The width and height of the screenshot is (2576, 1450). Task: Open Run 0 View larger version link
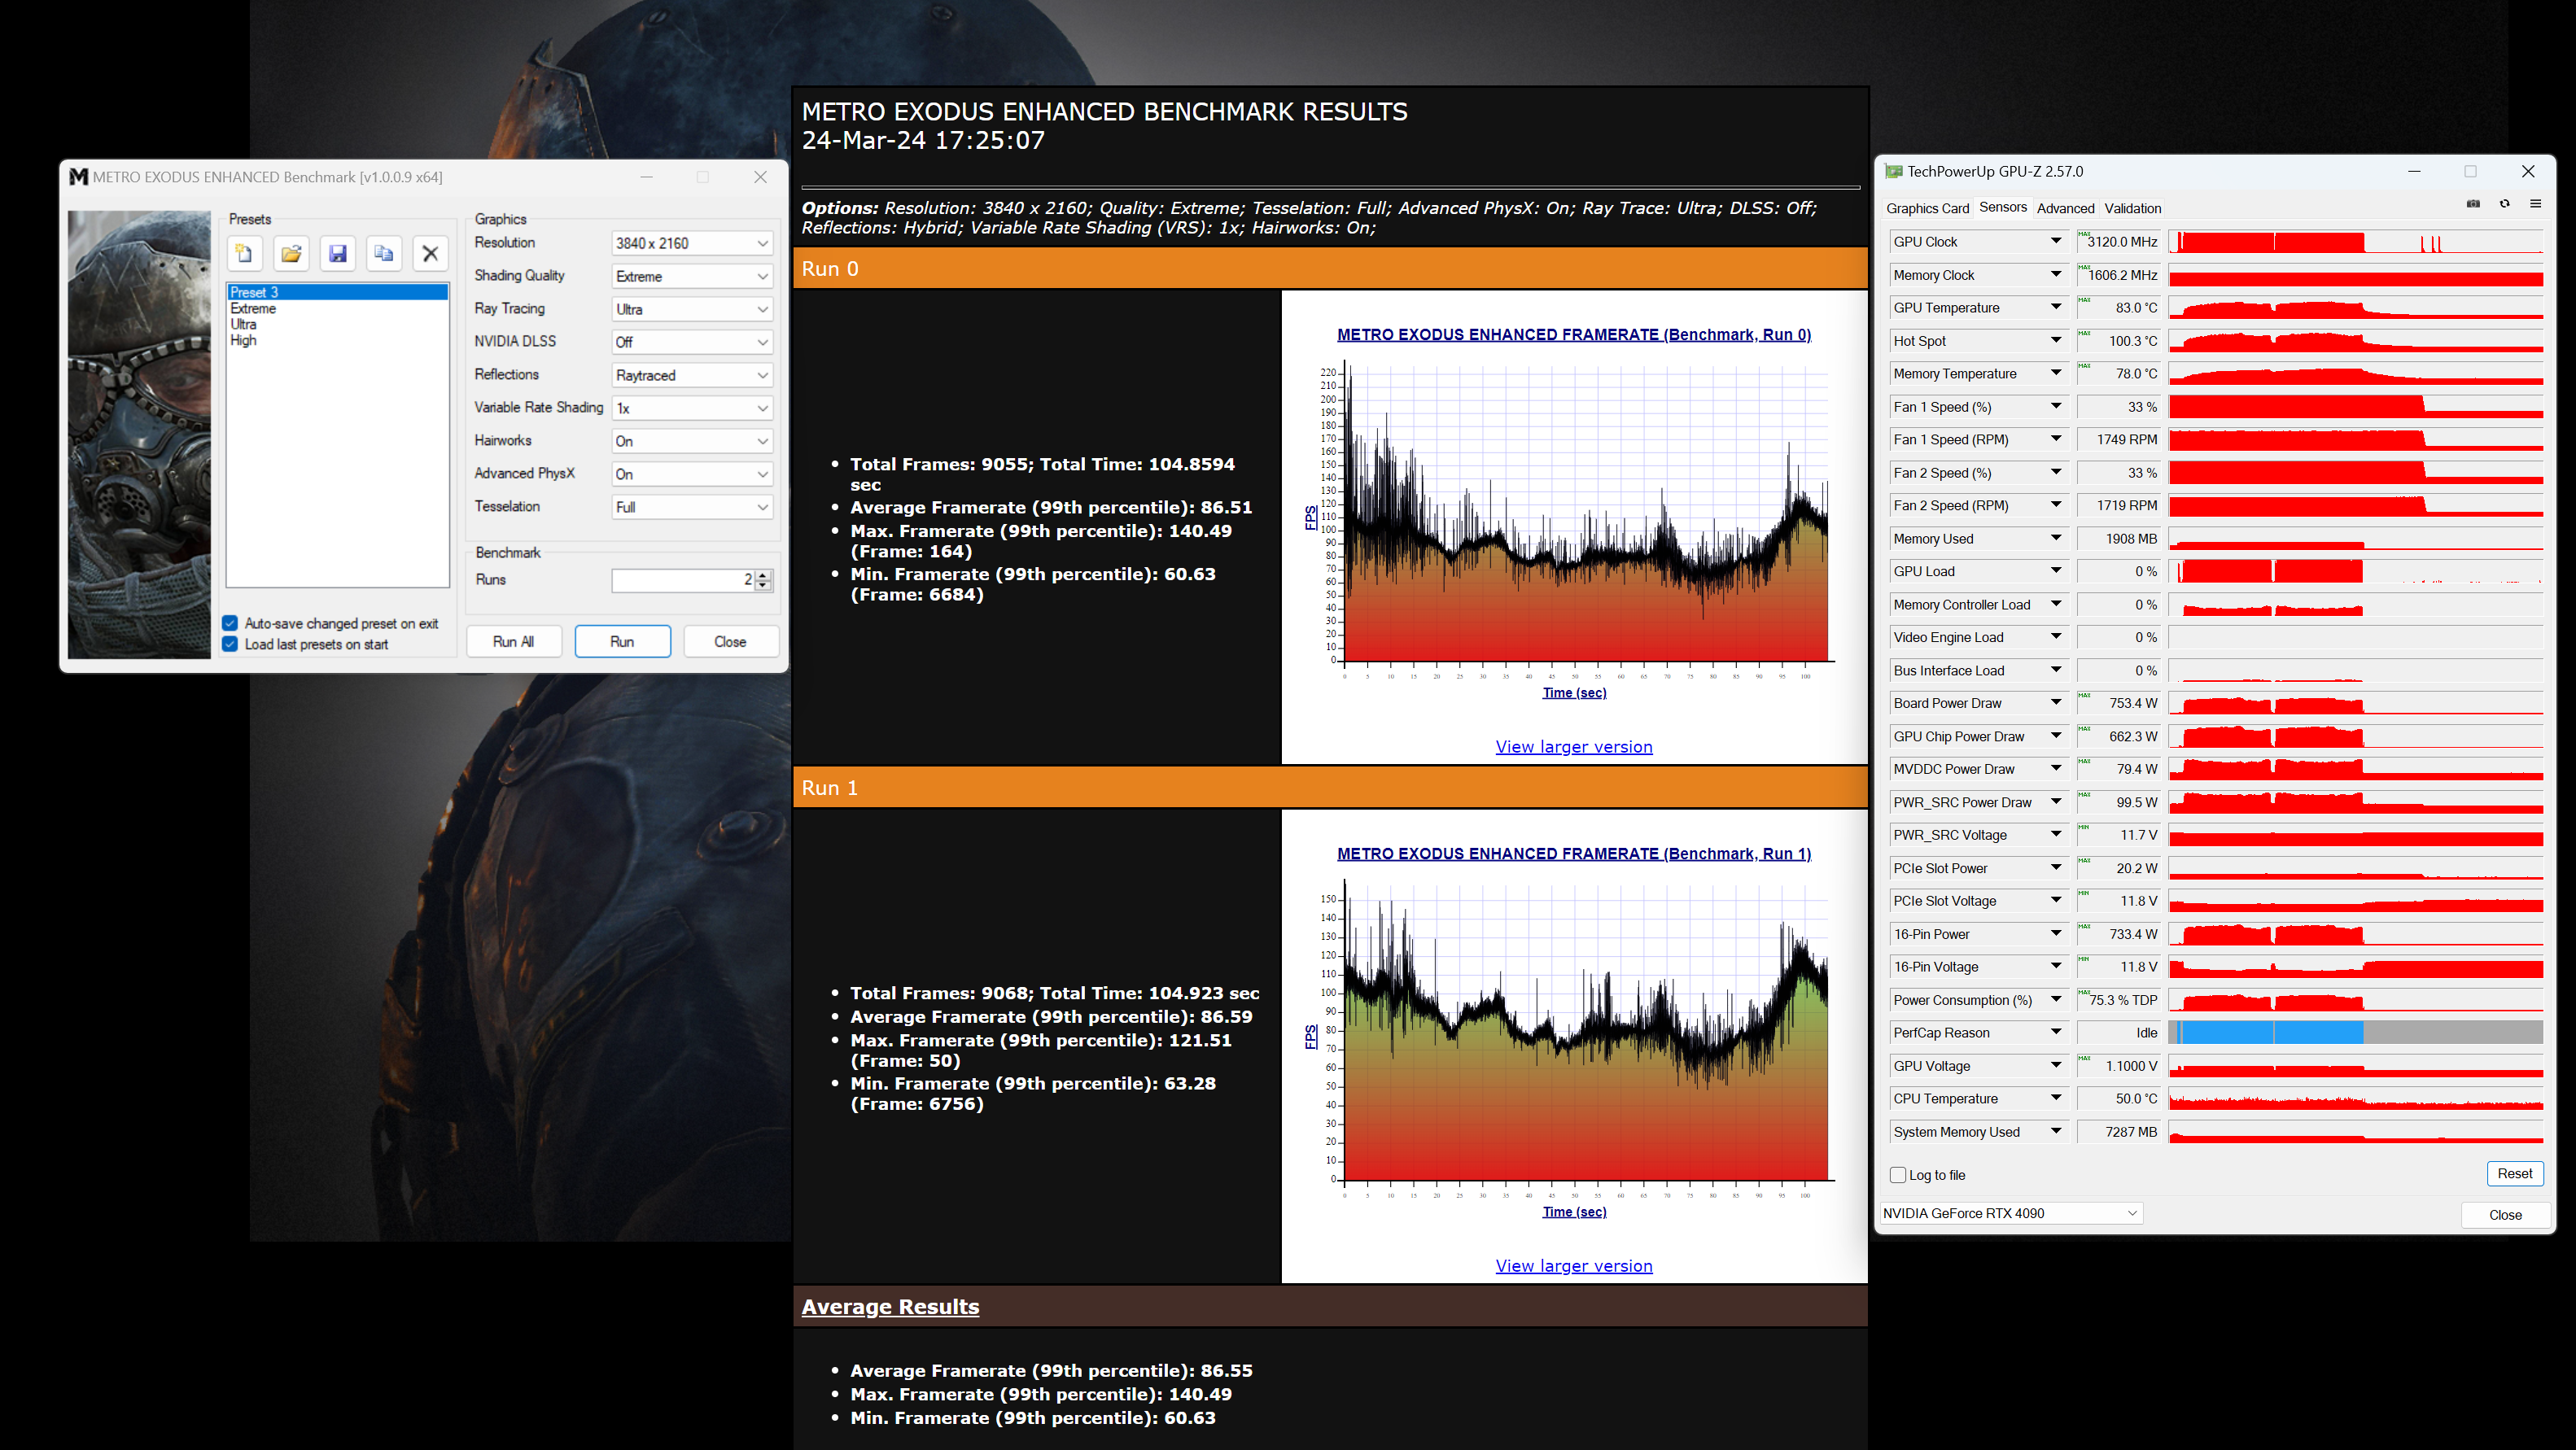(1573, 747)
